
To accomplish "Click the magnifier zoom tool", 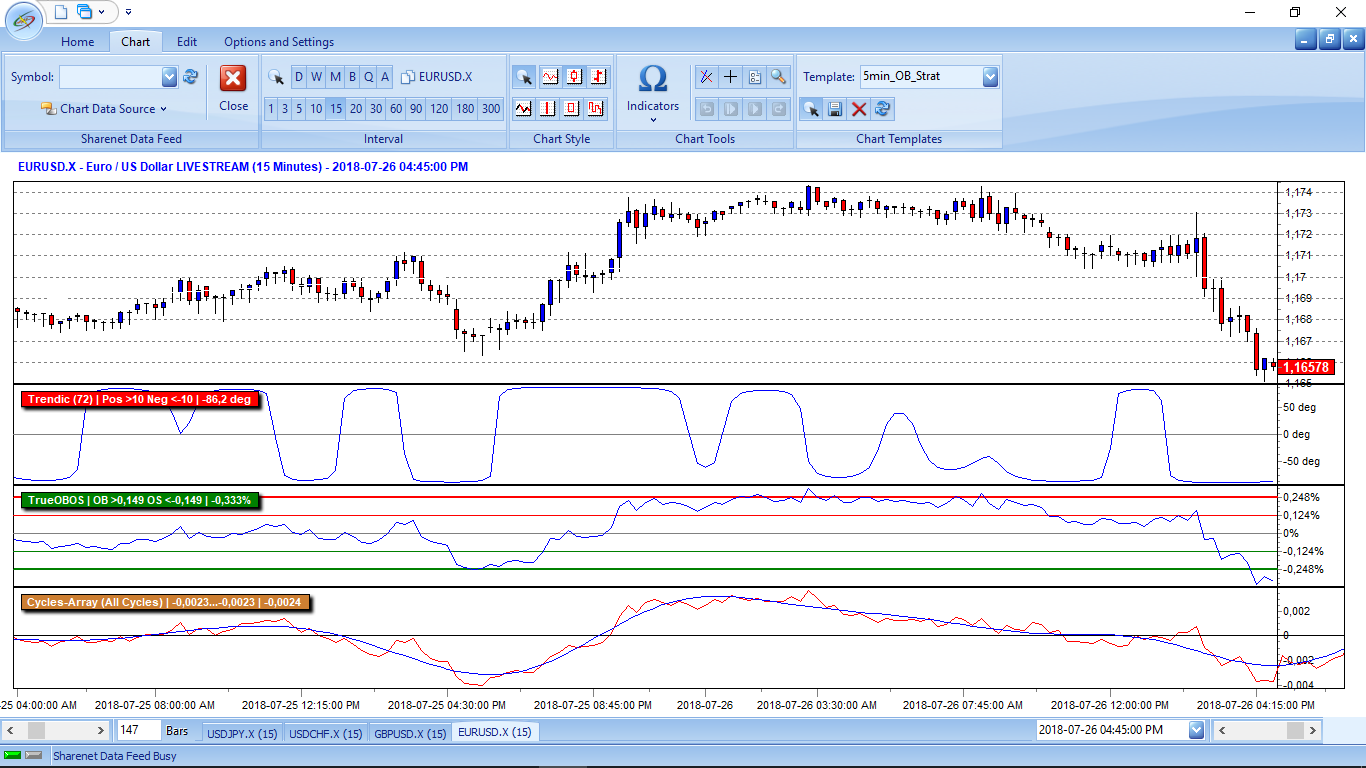I will 778,76.
